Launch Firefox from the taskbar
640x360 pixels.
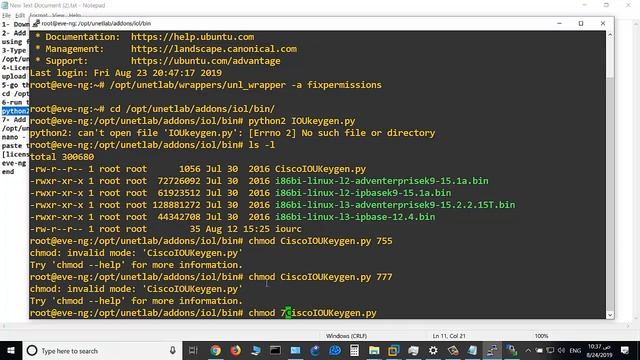coord(236,351)
